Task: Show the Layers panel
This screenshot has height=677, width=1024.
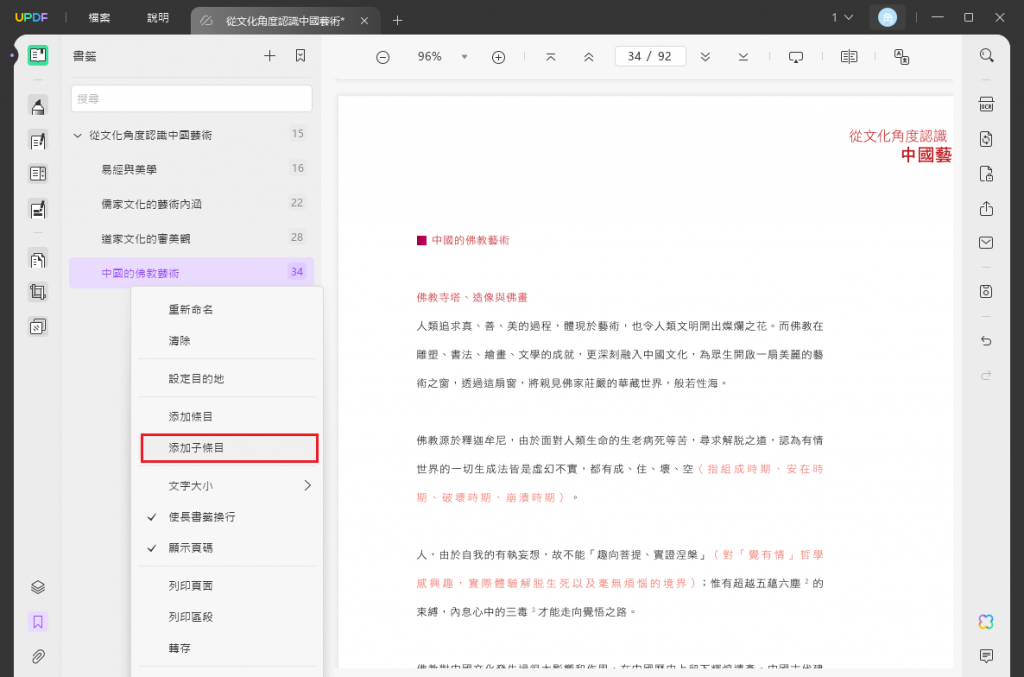Action: pos(38,587)
